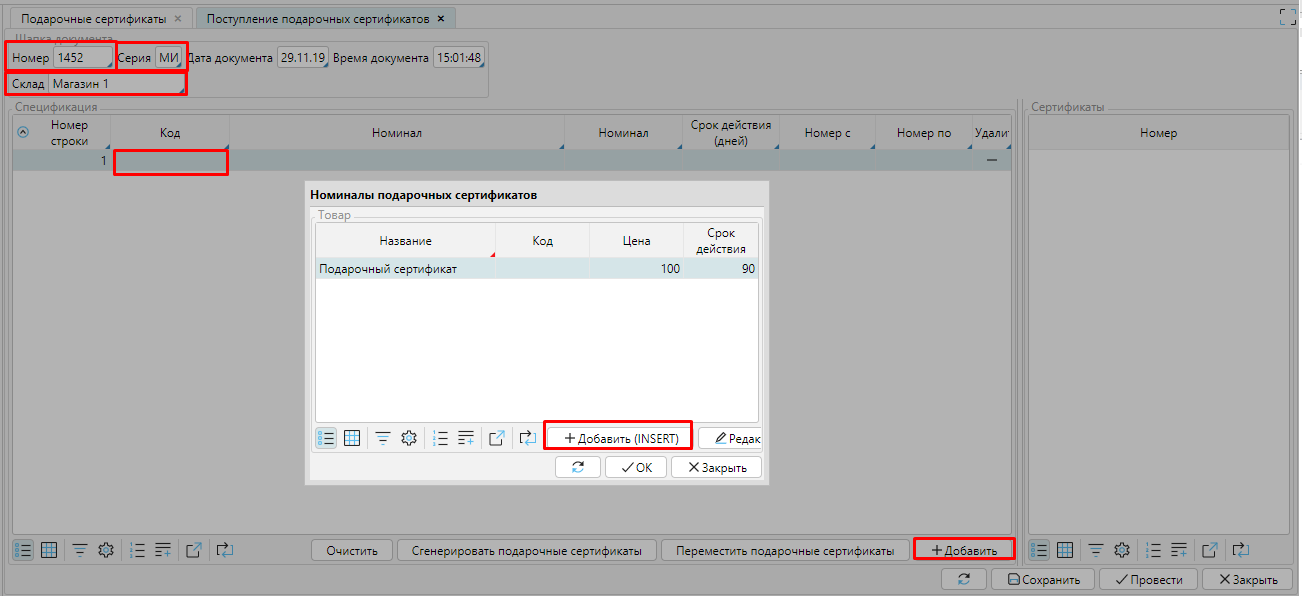Switch the Номиналы dialog to list view
The image size is (1302, 596).
tap(326, 438)
